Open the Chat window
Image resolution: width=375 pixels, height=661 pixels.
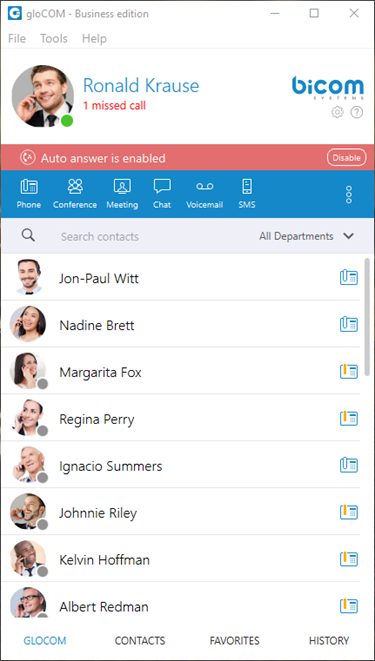click(x=162, y=194)
